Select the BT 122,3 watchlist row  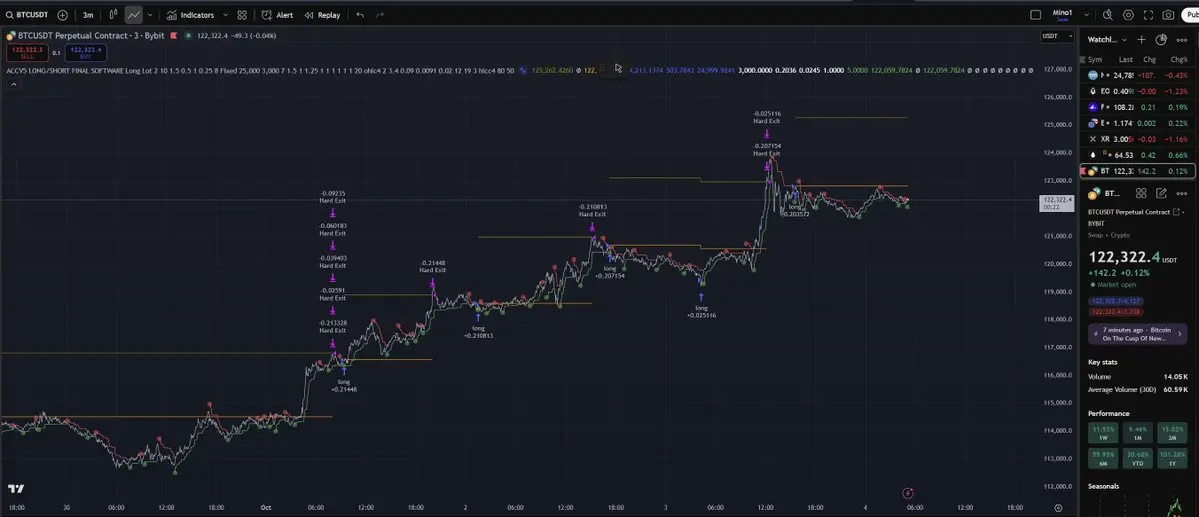[1139, 171]
